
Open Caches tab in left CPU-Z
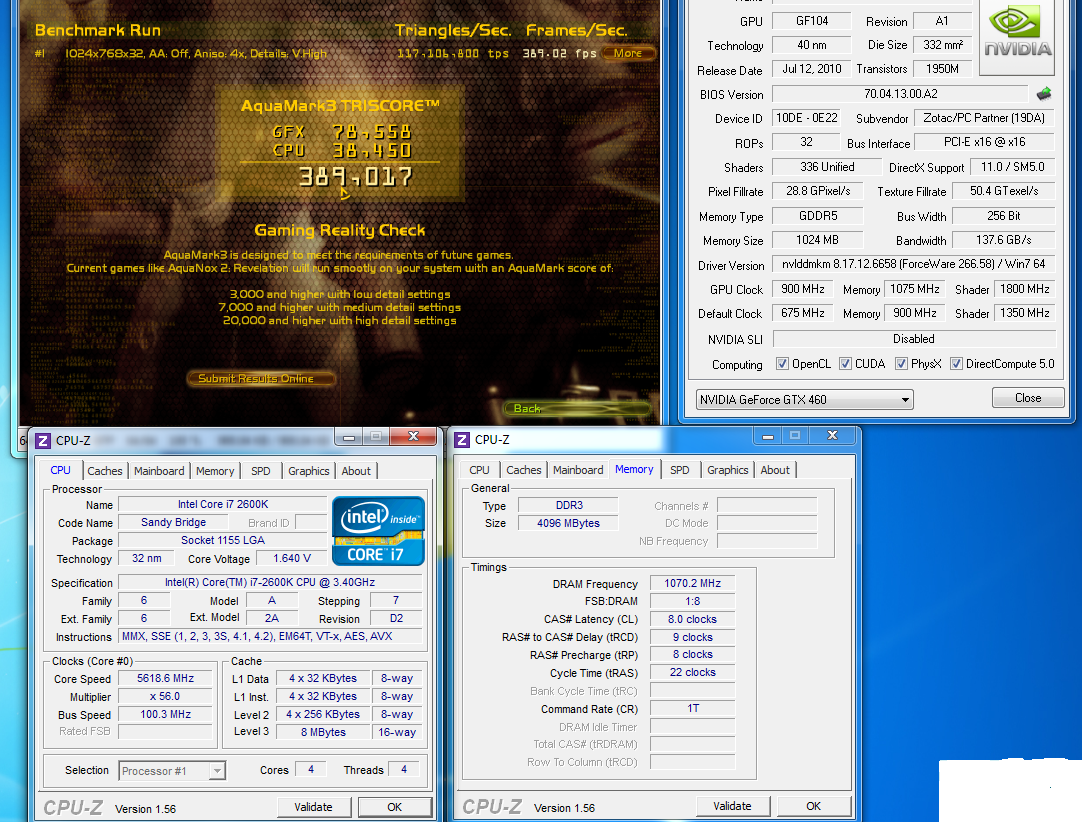105,471
